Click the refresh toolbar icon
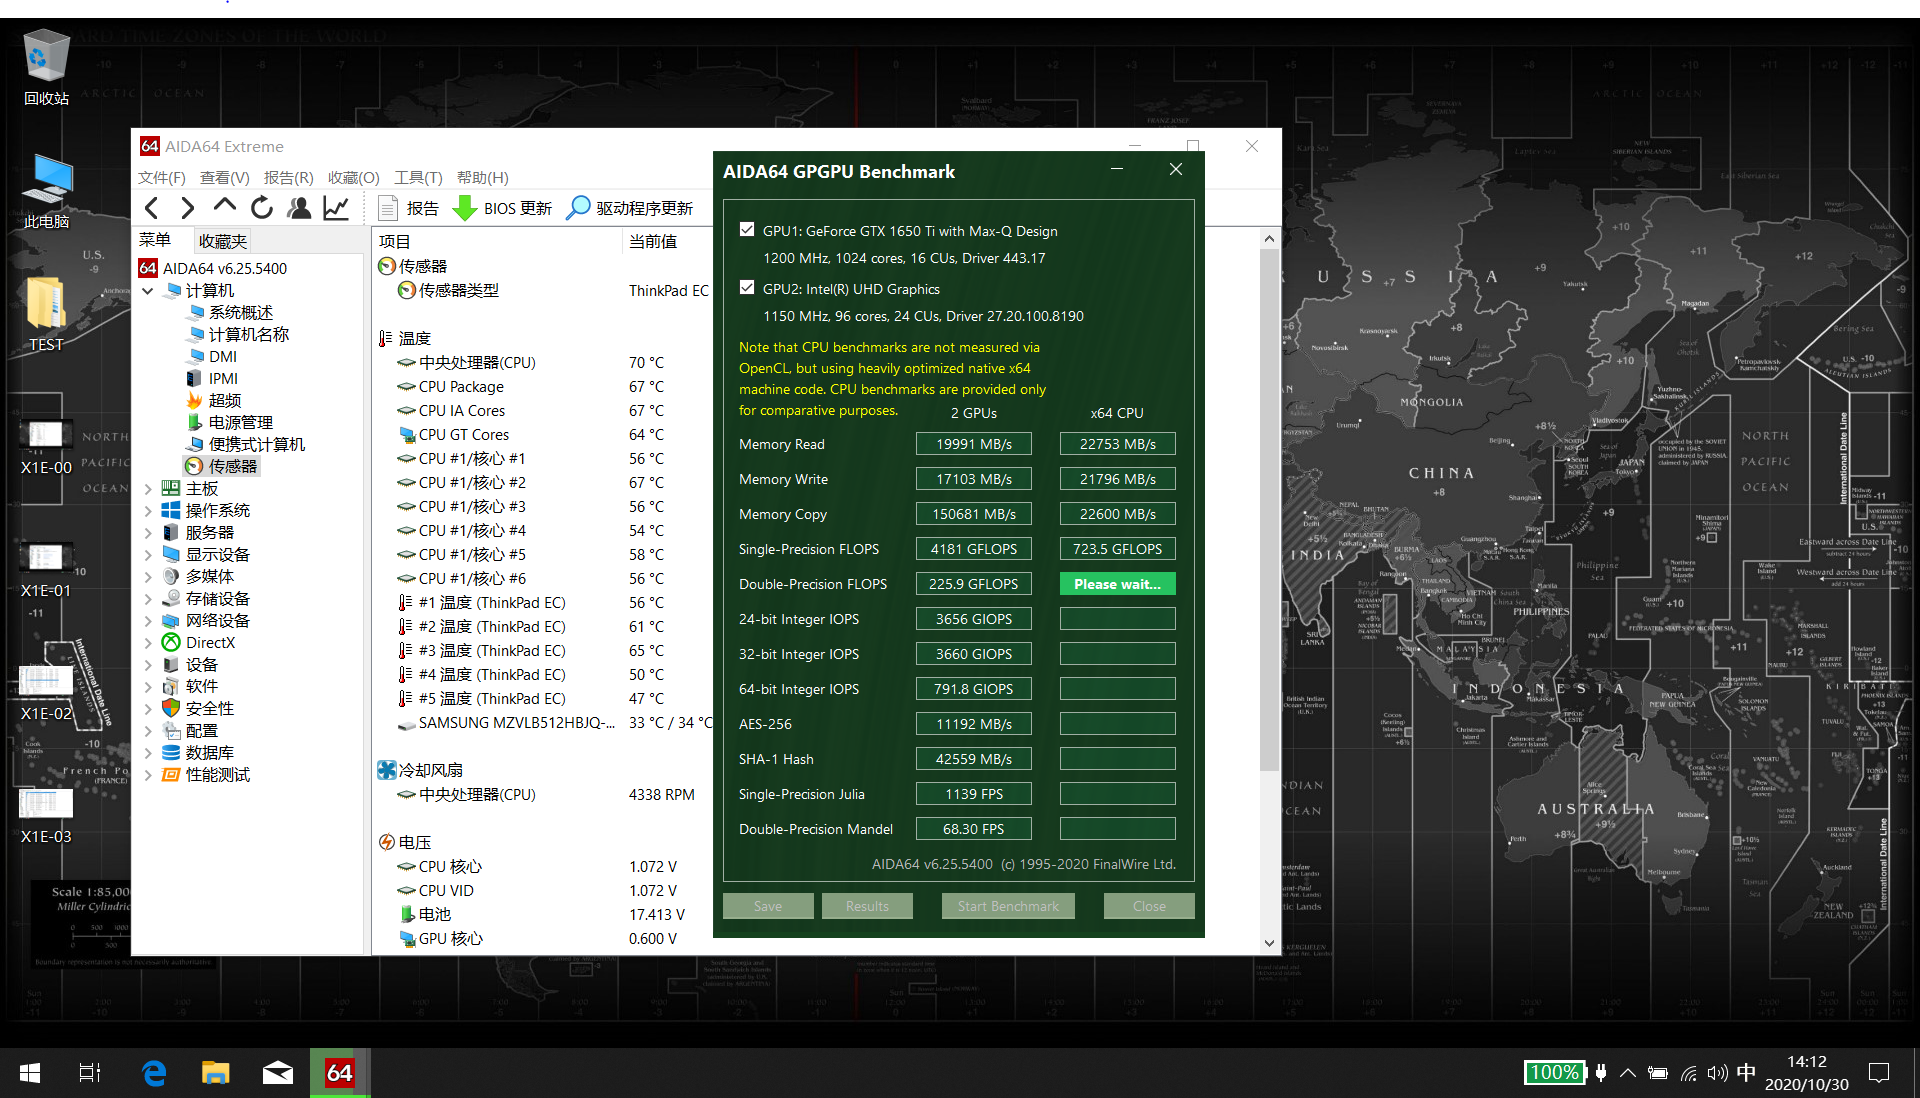The image size is (1920, 1098). coord(262,208)
